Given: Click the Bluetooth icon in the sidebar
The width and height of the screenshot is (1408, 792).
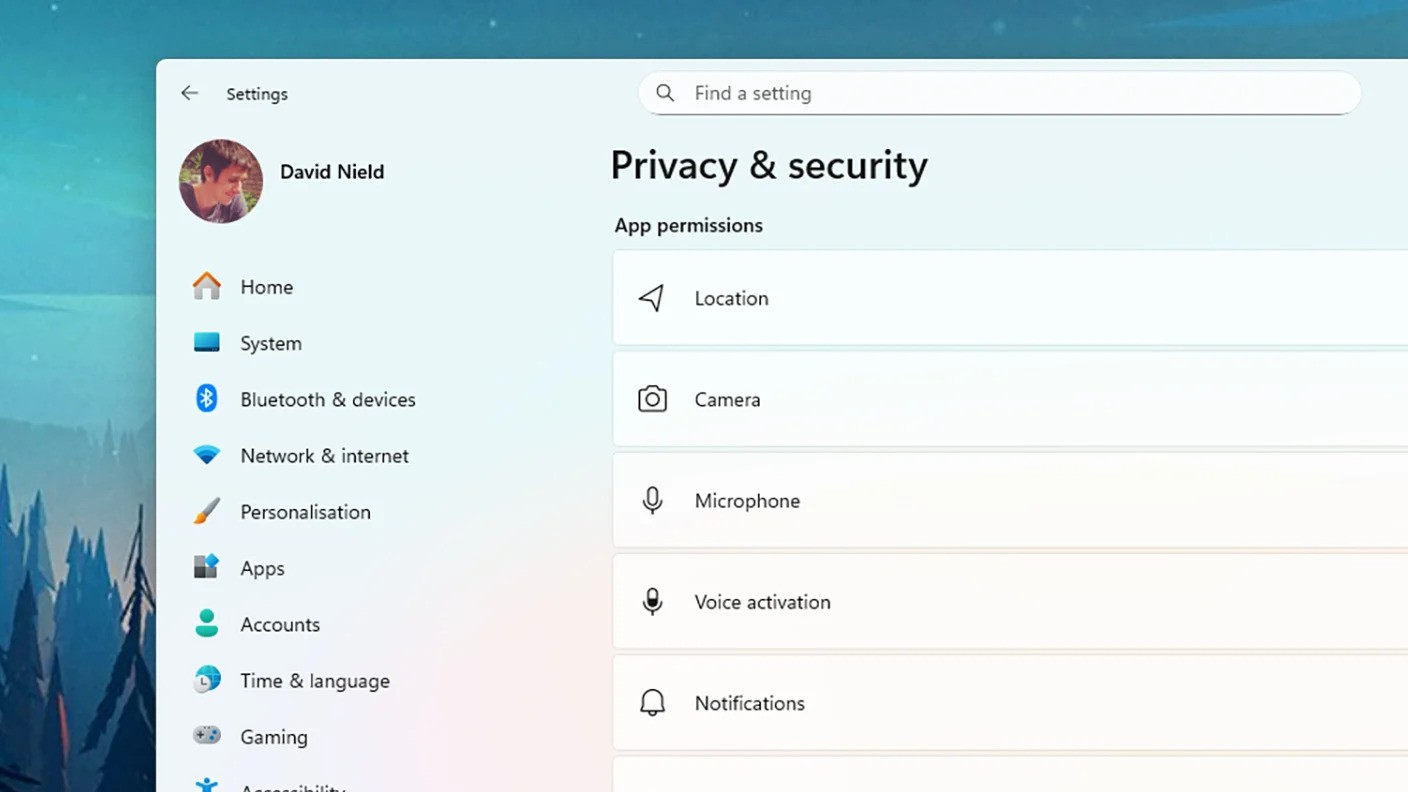Looking at the screenshot, I should (206, 399).
